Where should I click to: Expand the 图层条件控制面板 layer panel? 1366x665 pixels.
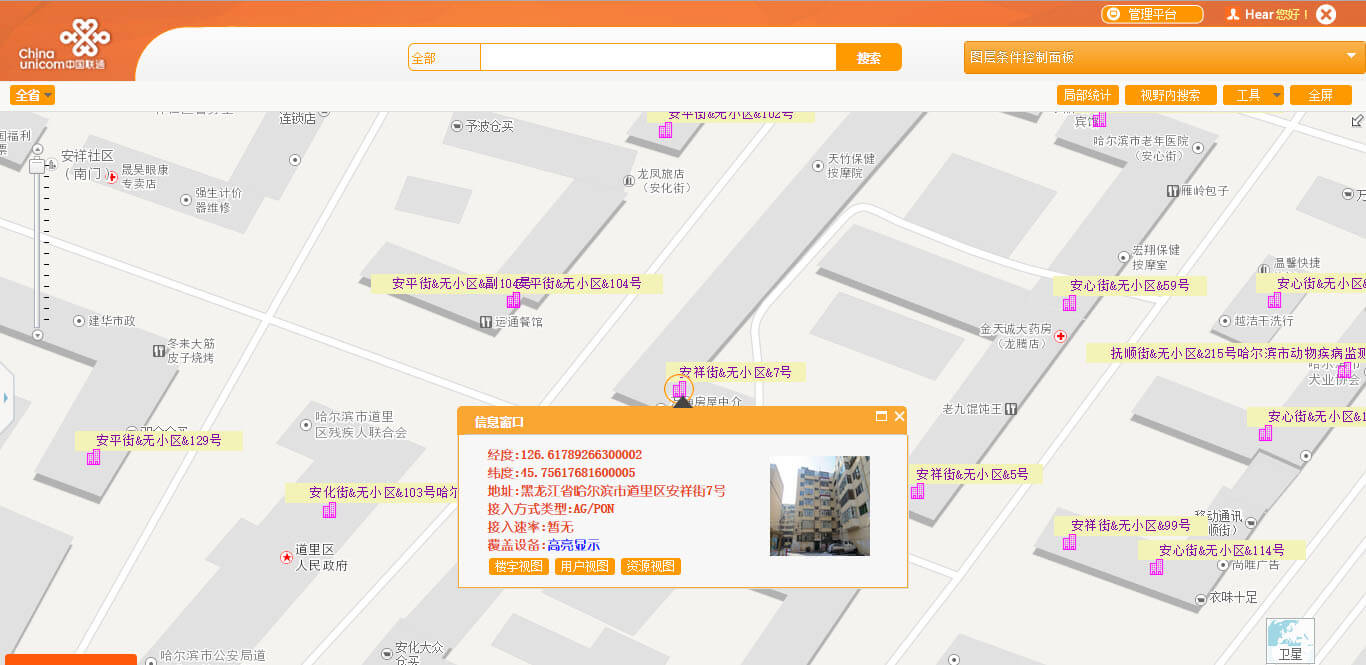[x=1164, y=57]
